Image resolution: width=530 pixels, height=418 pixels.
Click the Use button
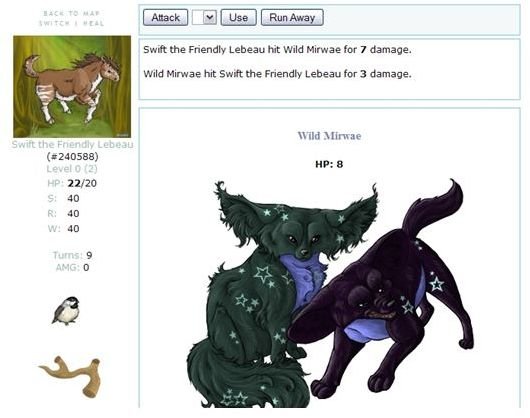pos(238,18)
